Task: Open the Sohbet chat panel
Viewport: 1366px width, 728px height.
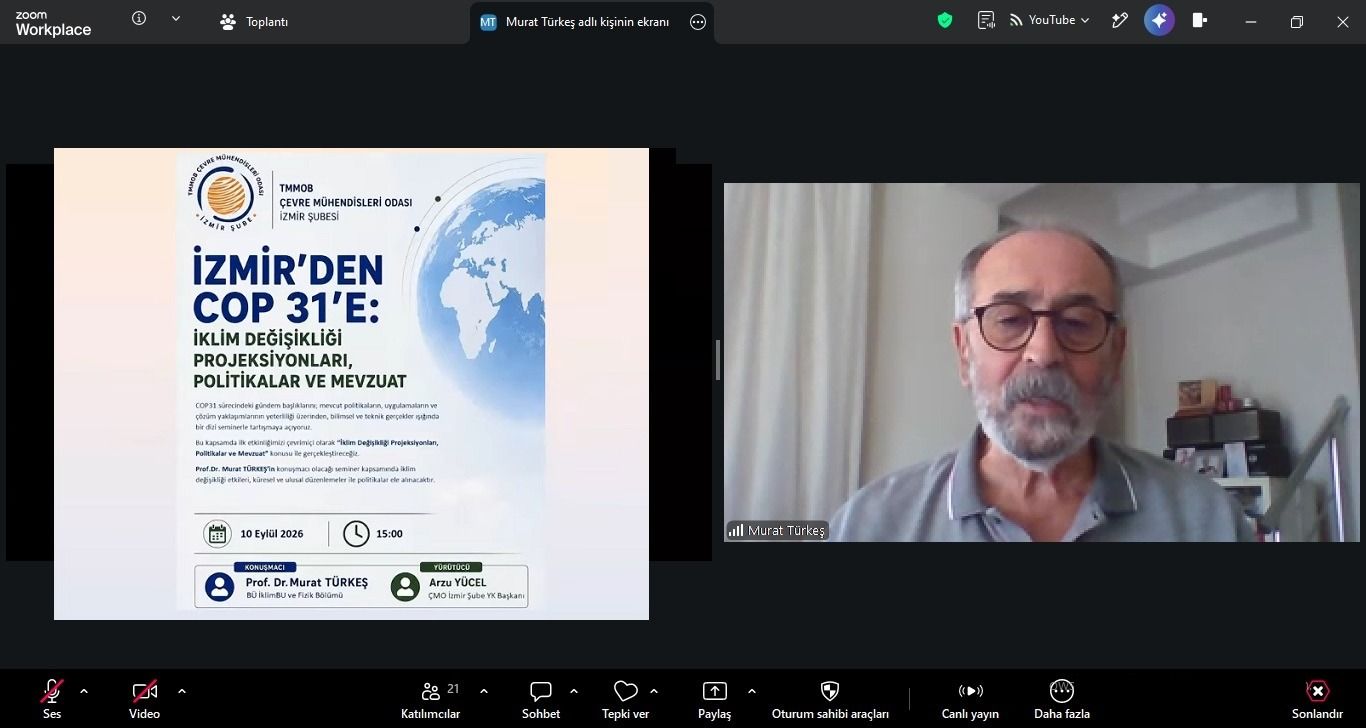Action: (x=541, y=699)
